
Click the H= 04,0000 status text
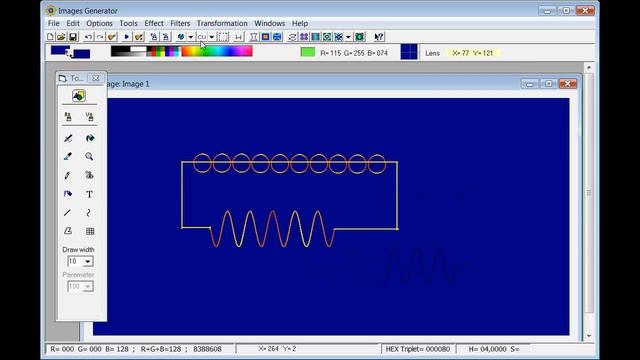[487, 349]
